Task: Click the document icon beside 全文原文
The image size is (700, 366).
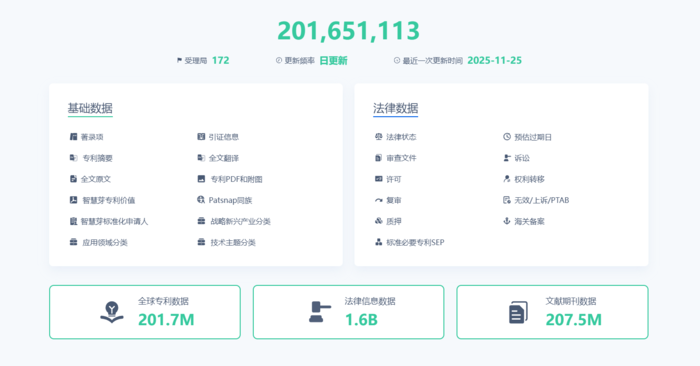Action: click(73, 179)
